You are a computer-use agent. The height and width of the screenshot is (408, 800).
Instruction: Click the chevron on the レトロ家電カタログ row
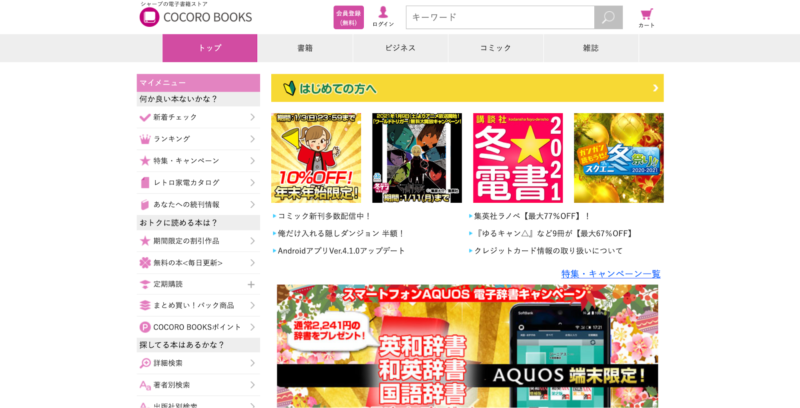pyautogui.click(x=253, y=183)
